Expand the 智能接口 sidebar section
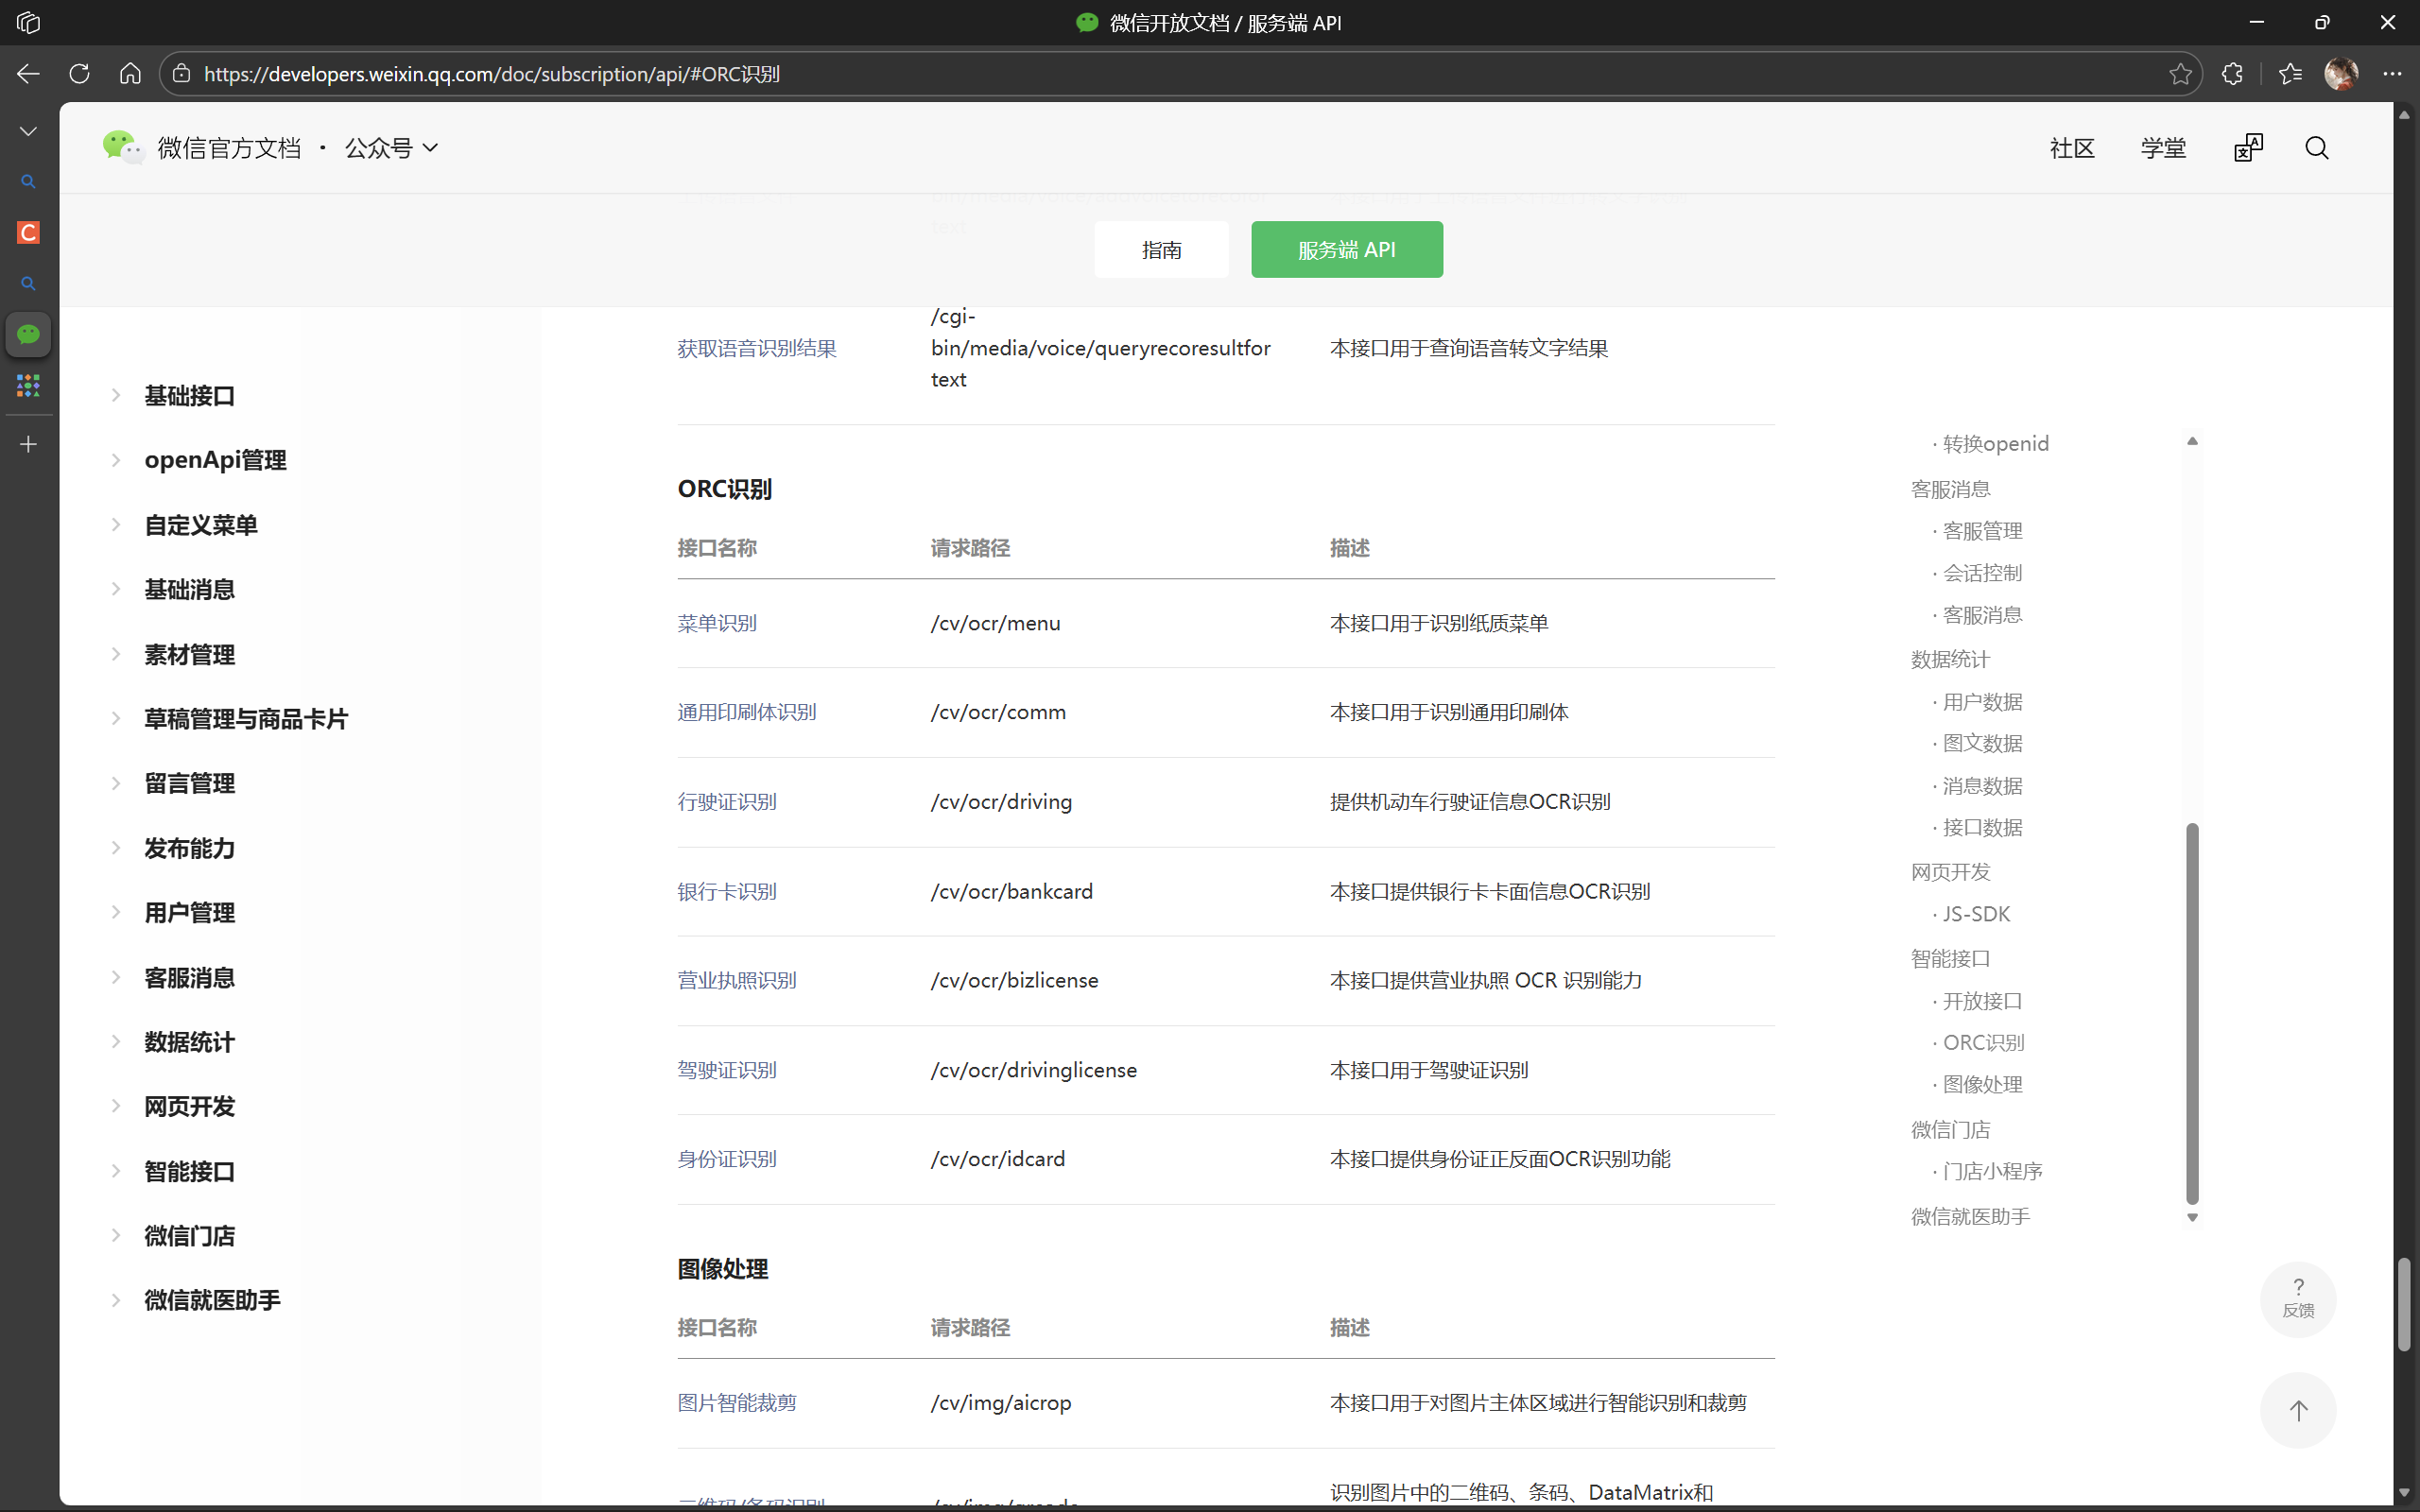The image size is (2420, 1512). tap(189, 1171)
